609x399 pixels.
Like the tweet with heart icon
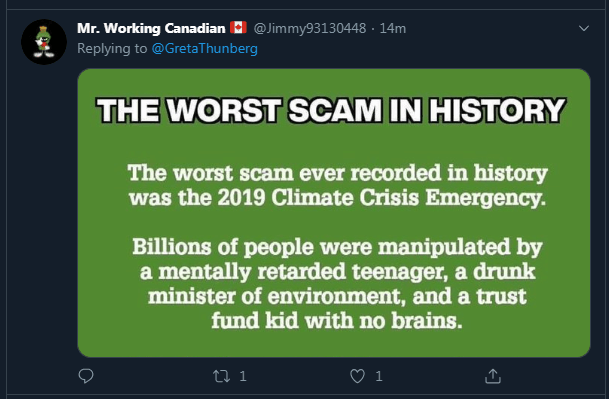357,376
